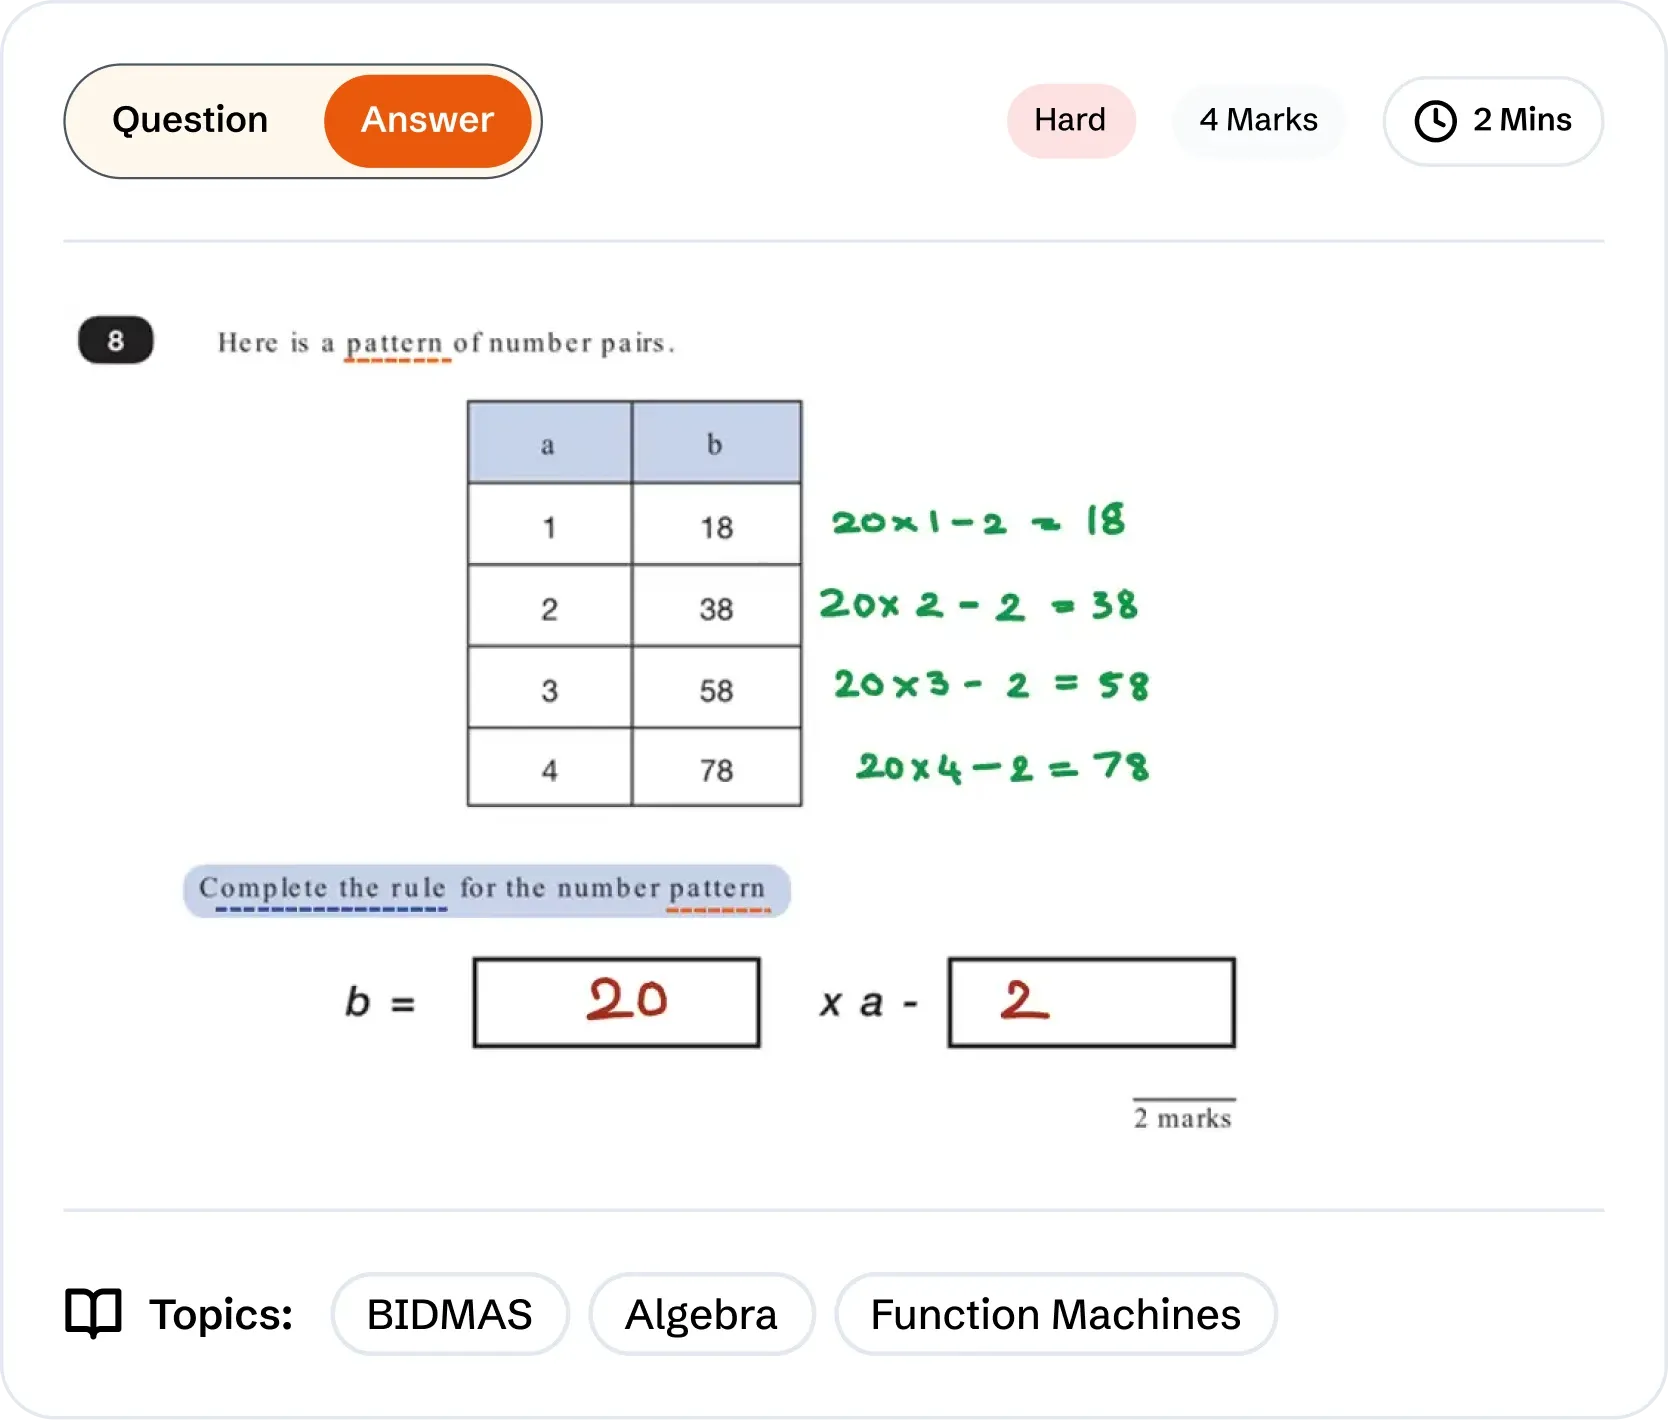Click the answer box containing 20
This screenshot has width=1668, height=1420.
coord(616,1002)
